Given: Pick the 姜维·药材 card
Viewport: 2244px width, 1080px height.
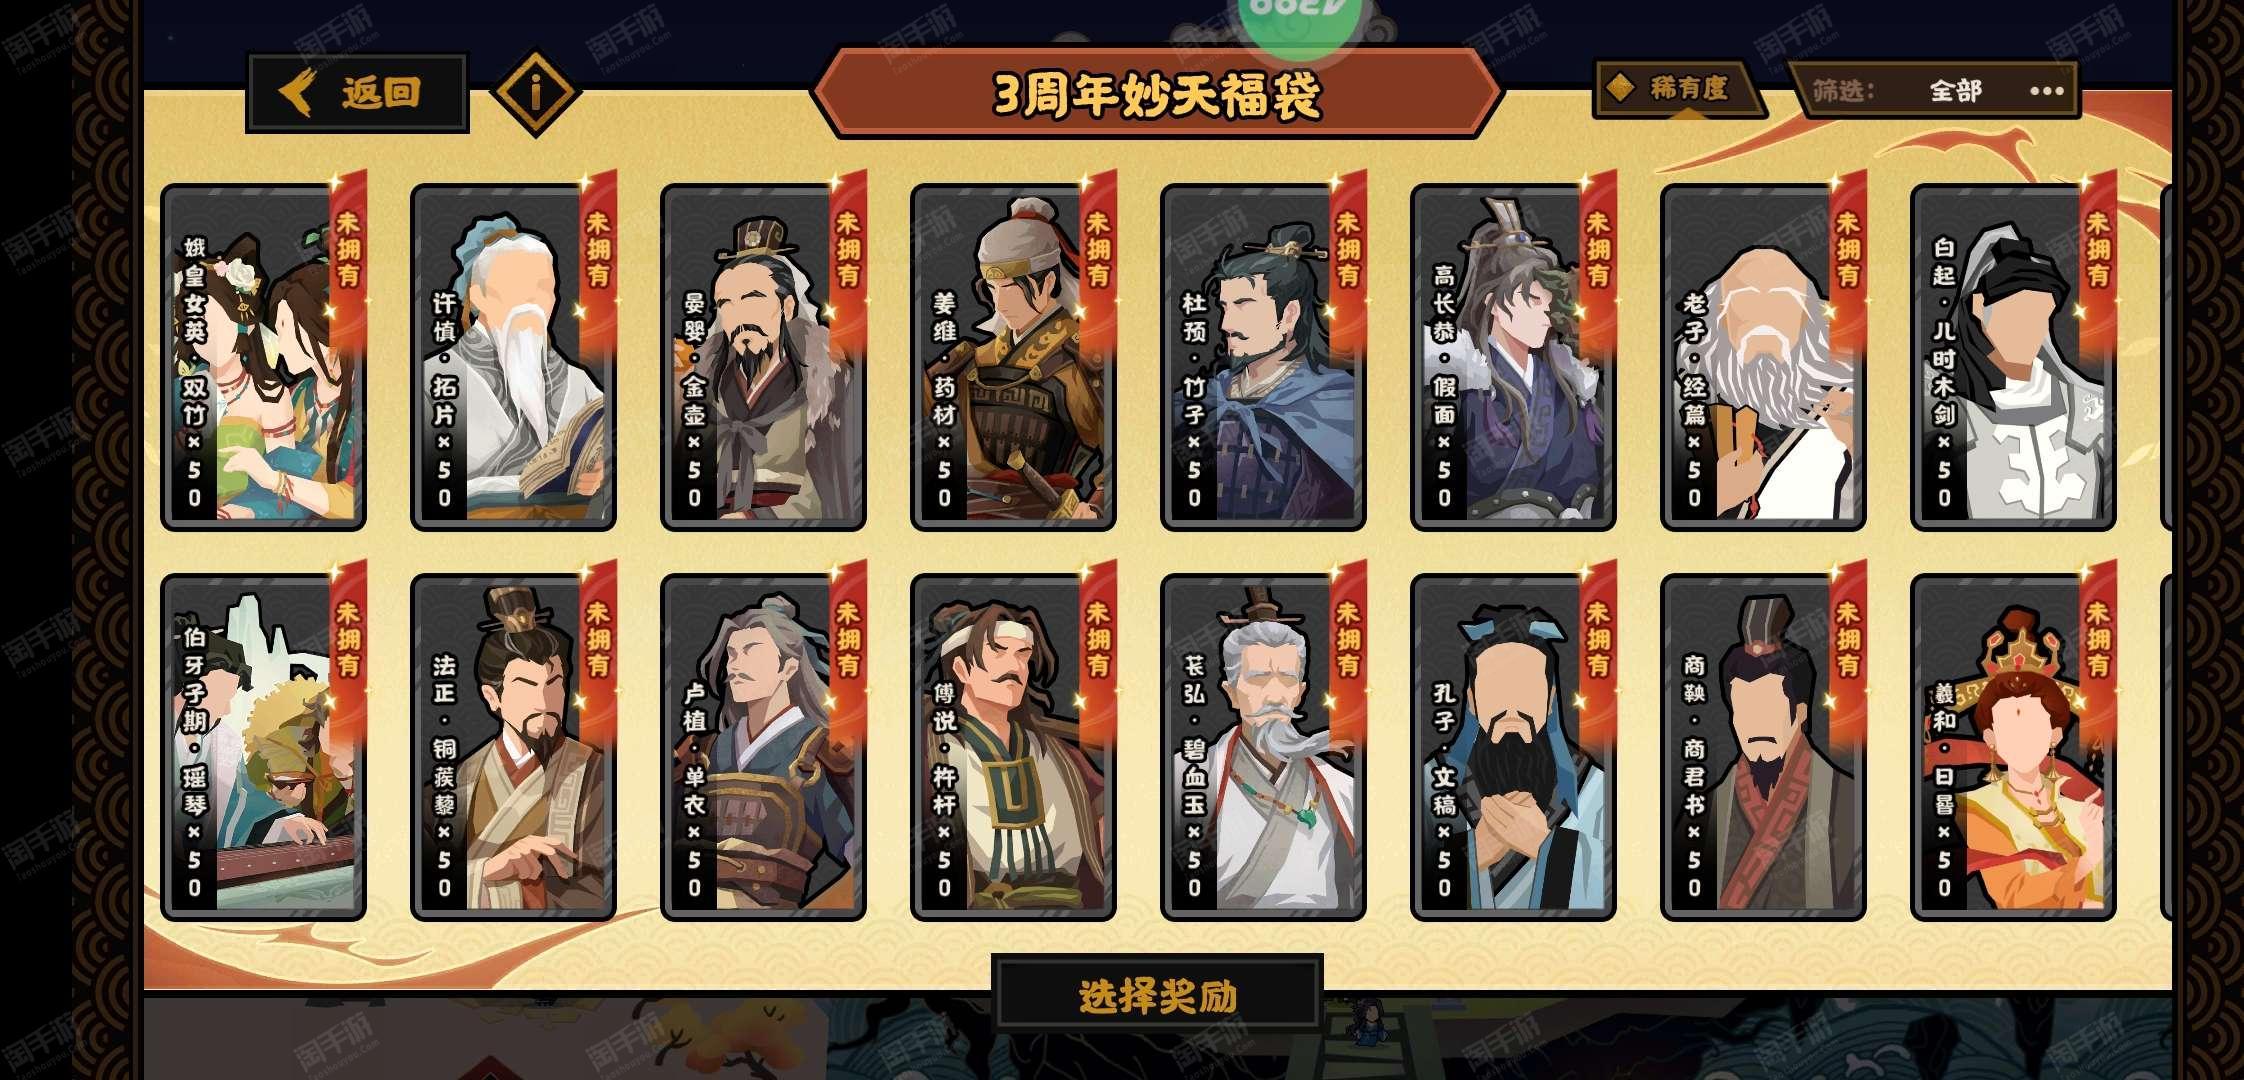Looking at the screenshot, I should [1013, 357].
